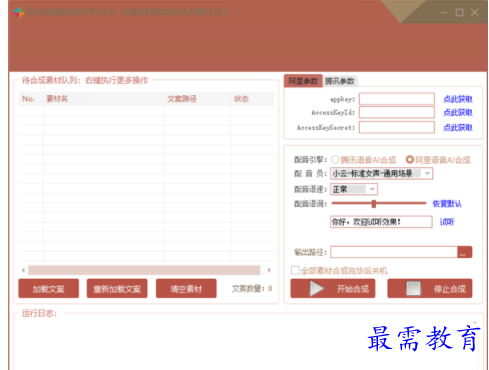489x370 pixels.
Task: Click 点此获取 link beside AccessKeyId
Action: pyautogui.click(x=458, y=113)
